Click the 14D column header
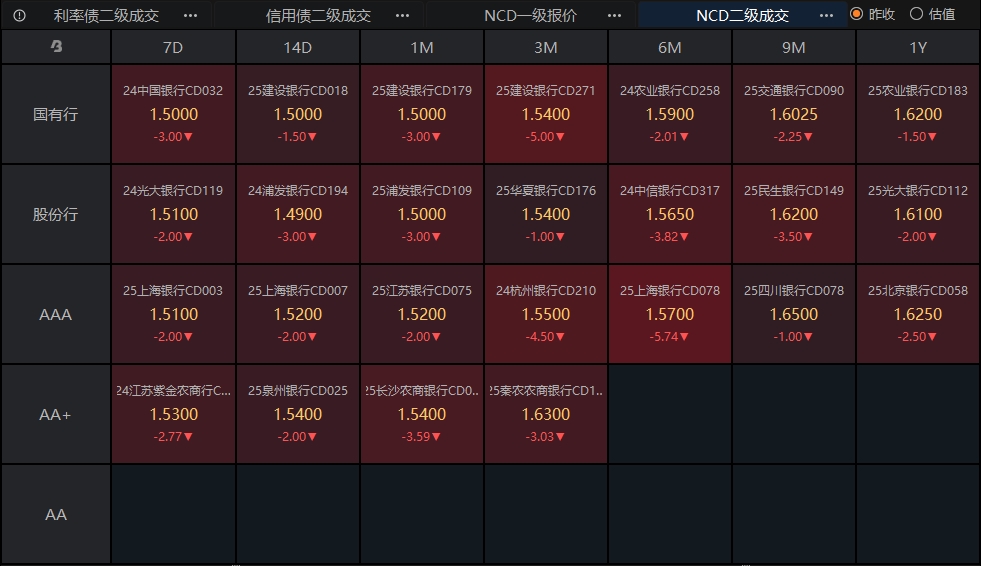The image size is (981, 566). (298, 48)
